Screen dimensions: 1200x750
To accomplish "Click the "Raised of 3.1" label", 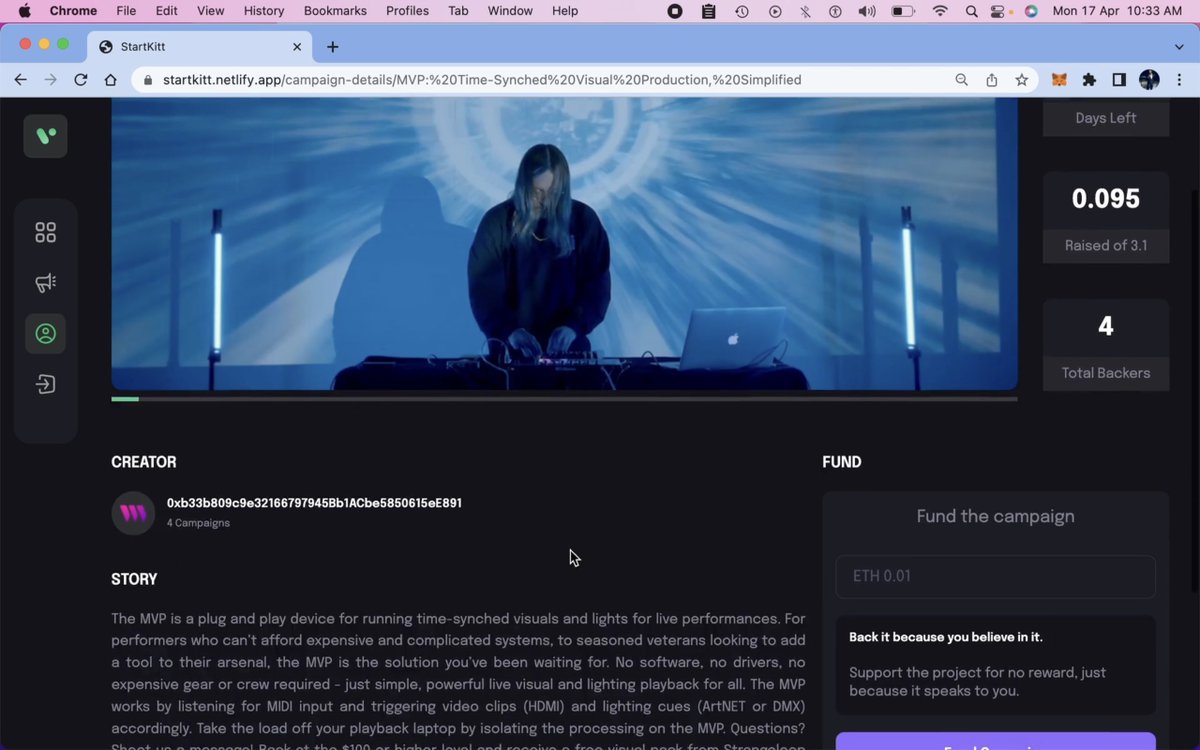I will click(x=1105, y=246).
